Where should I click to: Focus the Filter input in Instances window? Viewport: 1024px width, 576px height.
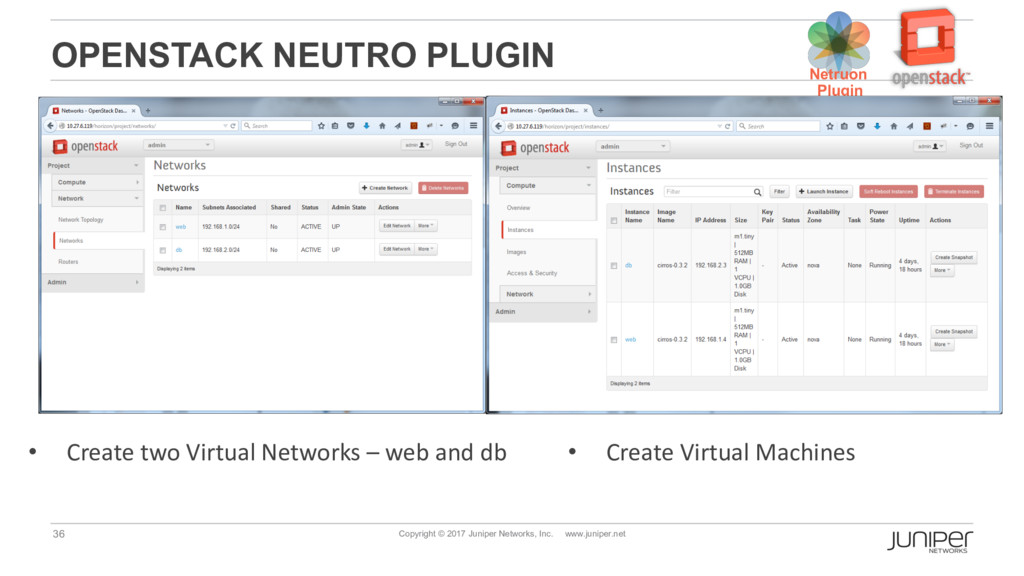[x=709, y=192]
